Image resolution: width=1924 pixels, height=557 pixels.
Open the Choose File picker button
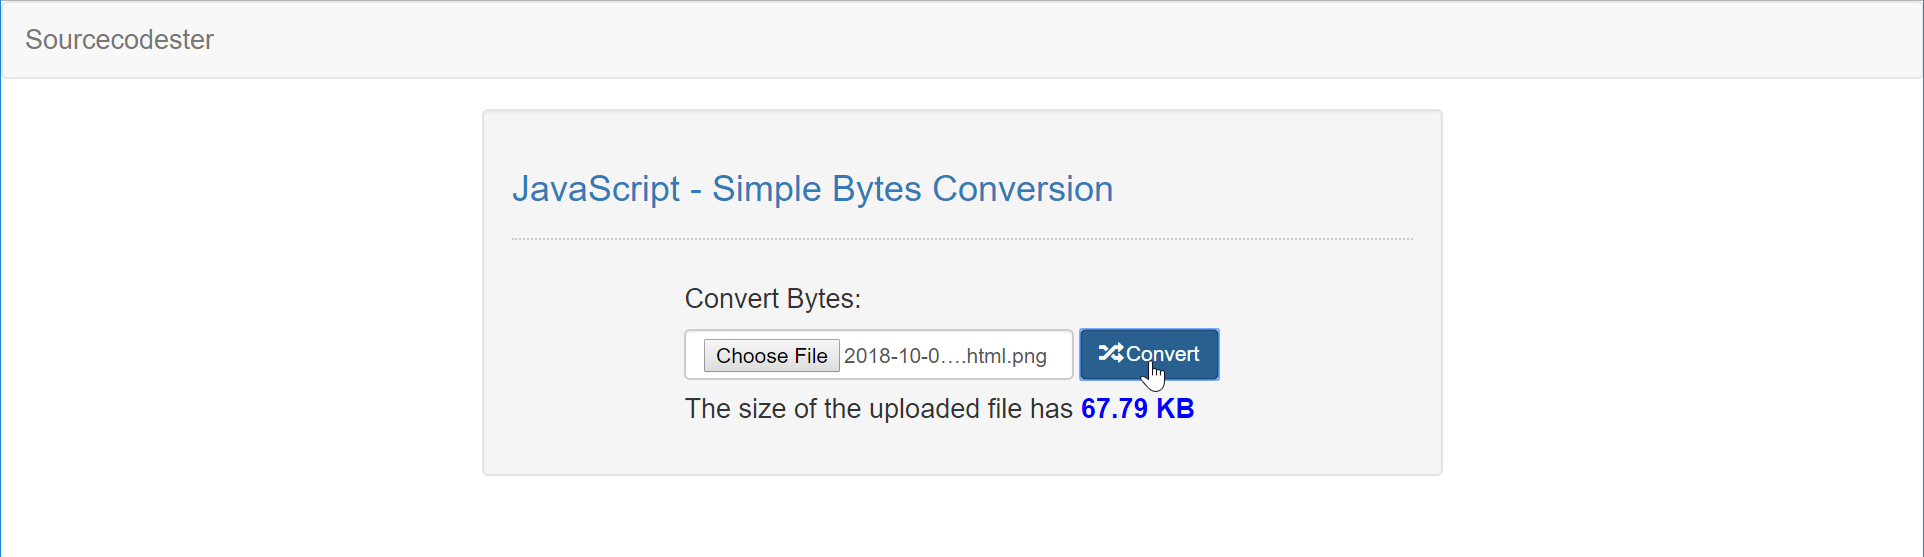(x=771, y=355)
